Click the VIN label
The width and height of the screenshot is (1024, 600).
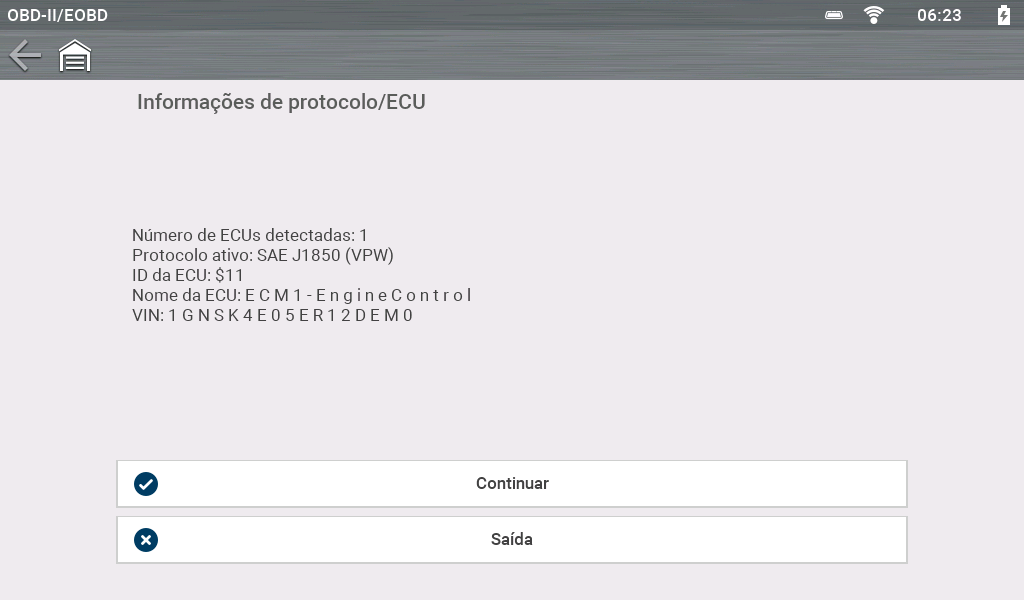click(x=147, y=315)
